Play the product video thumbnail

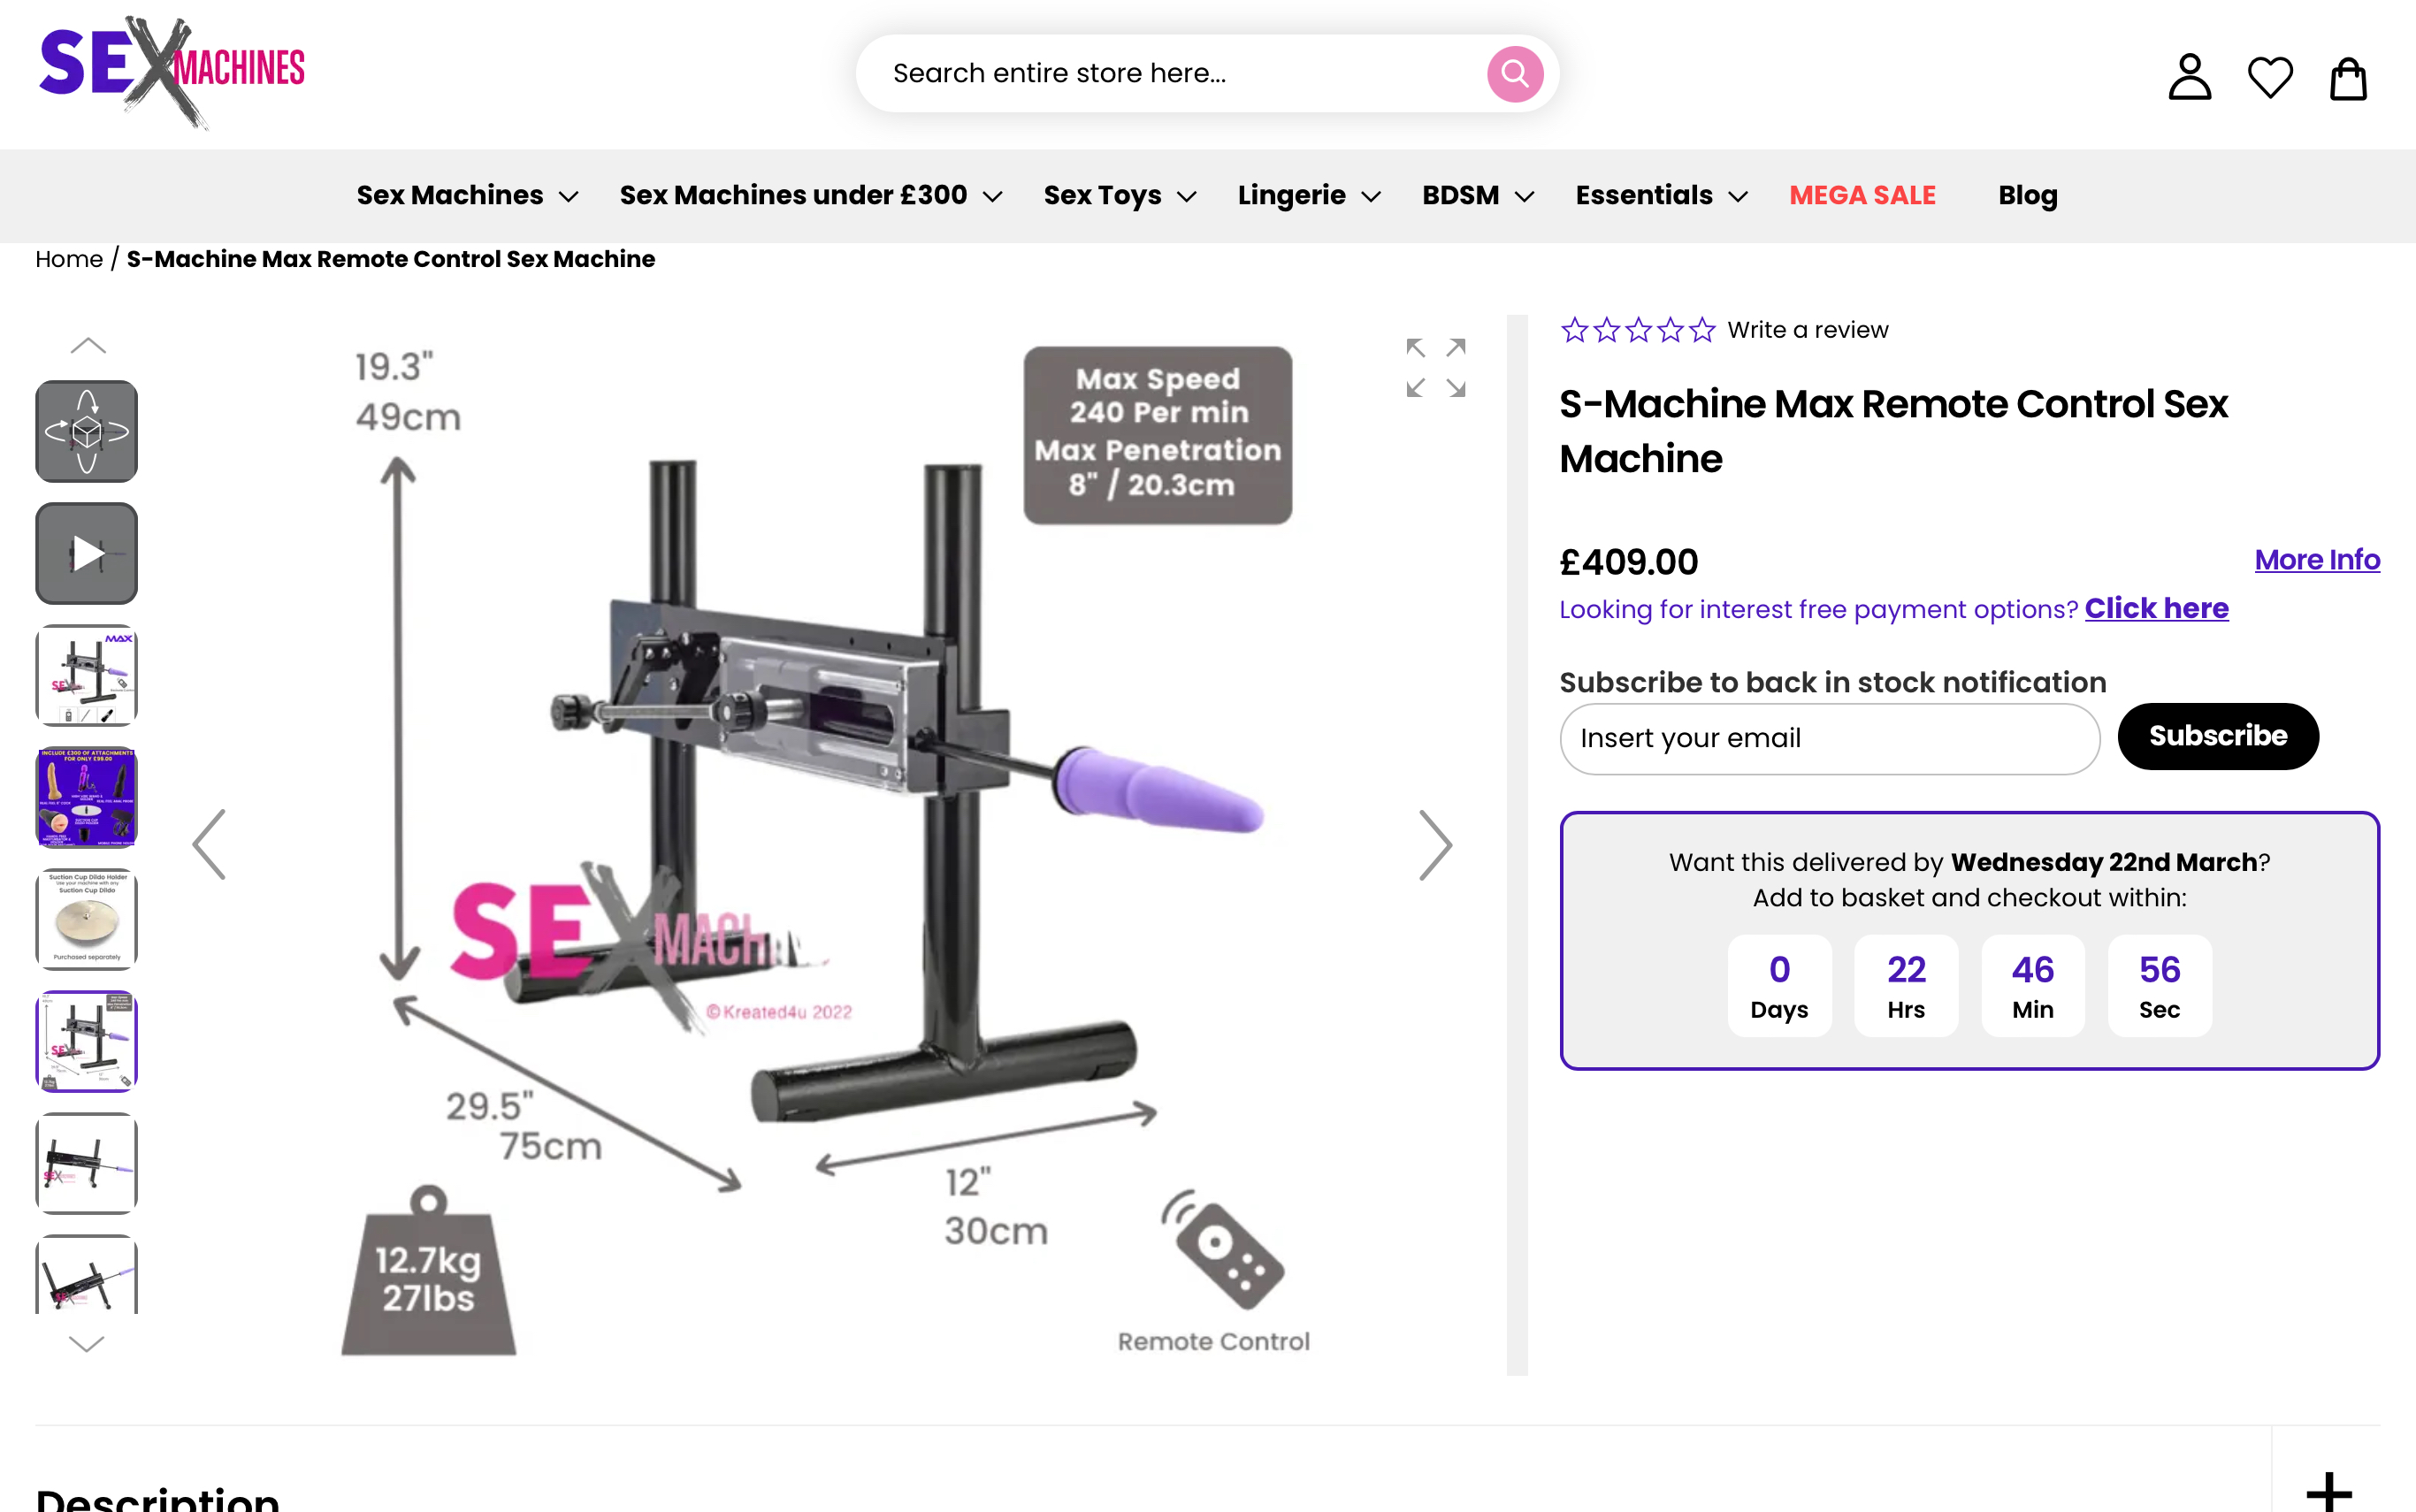pyautogui.click(x=87, y=553)
